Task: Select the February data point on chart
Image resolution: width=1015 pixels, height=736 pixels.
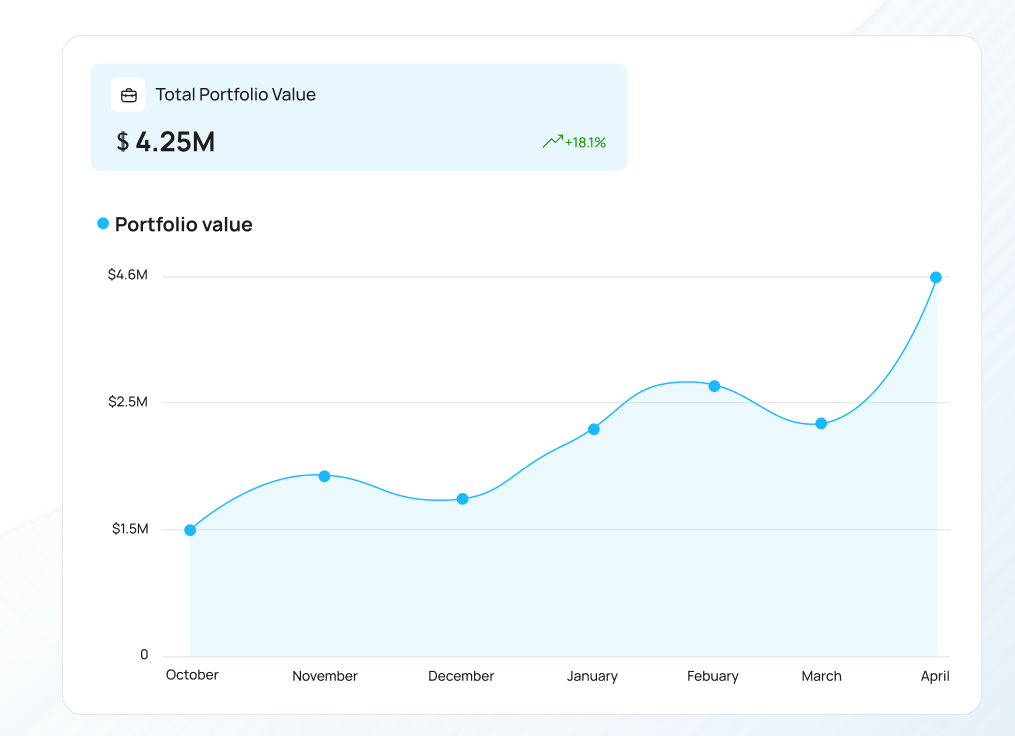Action: (x=714, y=386)
